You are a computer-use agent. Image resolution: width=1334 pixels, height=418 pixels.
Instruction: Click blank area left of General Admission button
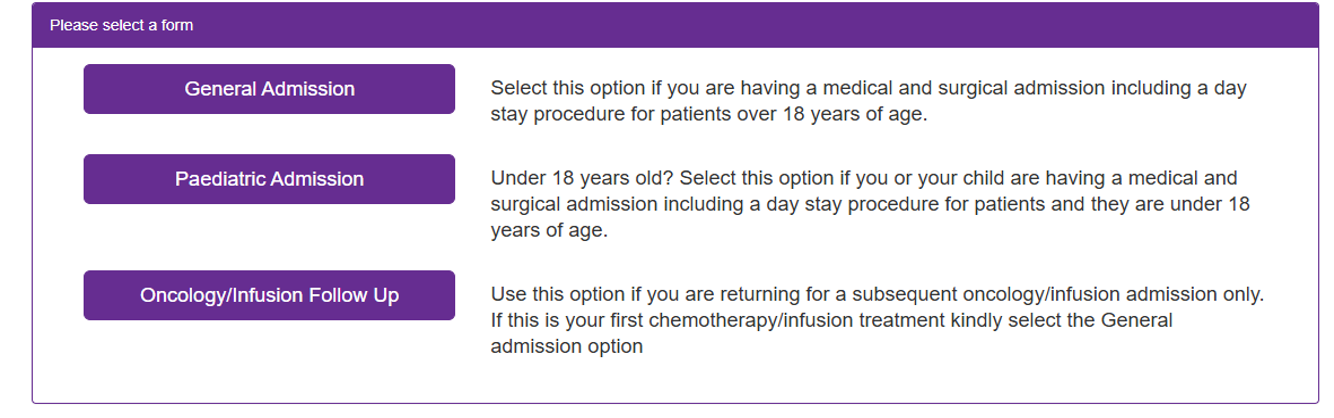[58, 89]
